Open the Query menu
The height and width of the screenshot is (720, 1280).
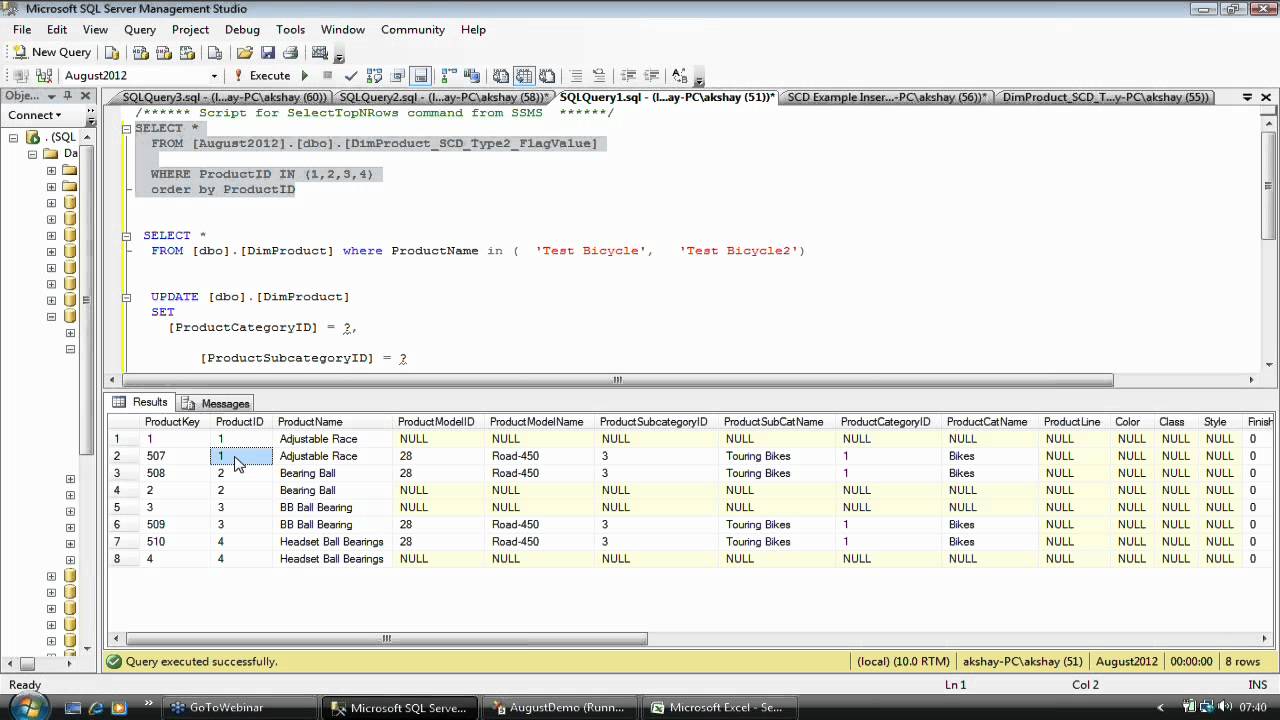pyautogui.click(x=140, y=30)
